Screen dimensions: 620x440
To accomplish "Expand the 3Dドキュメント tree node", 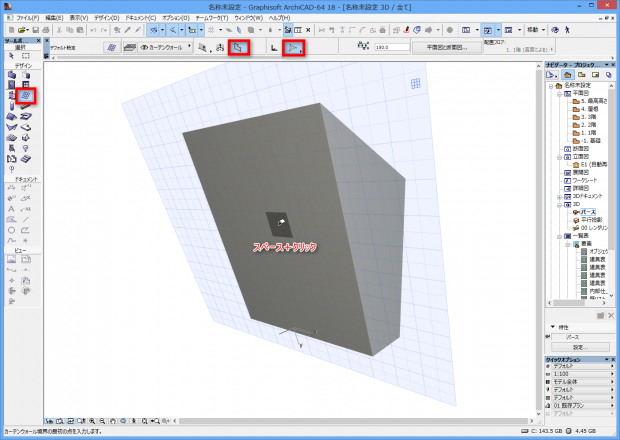I will tap(560, 196).
